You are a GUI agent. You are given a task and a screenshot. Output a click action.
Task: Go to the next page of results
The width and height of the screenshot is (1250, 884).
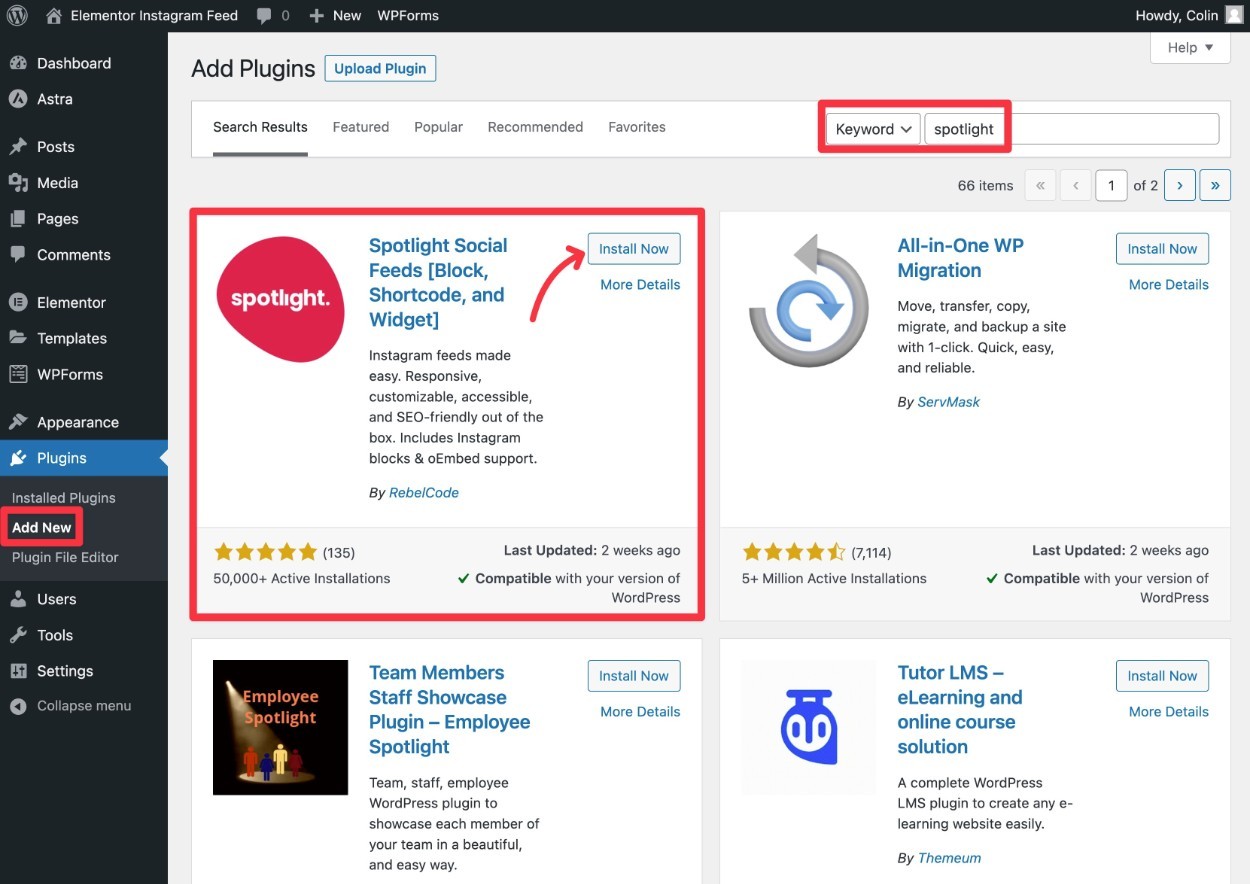point(1180,186)
